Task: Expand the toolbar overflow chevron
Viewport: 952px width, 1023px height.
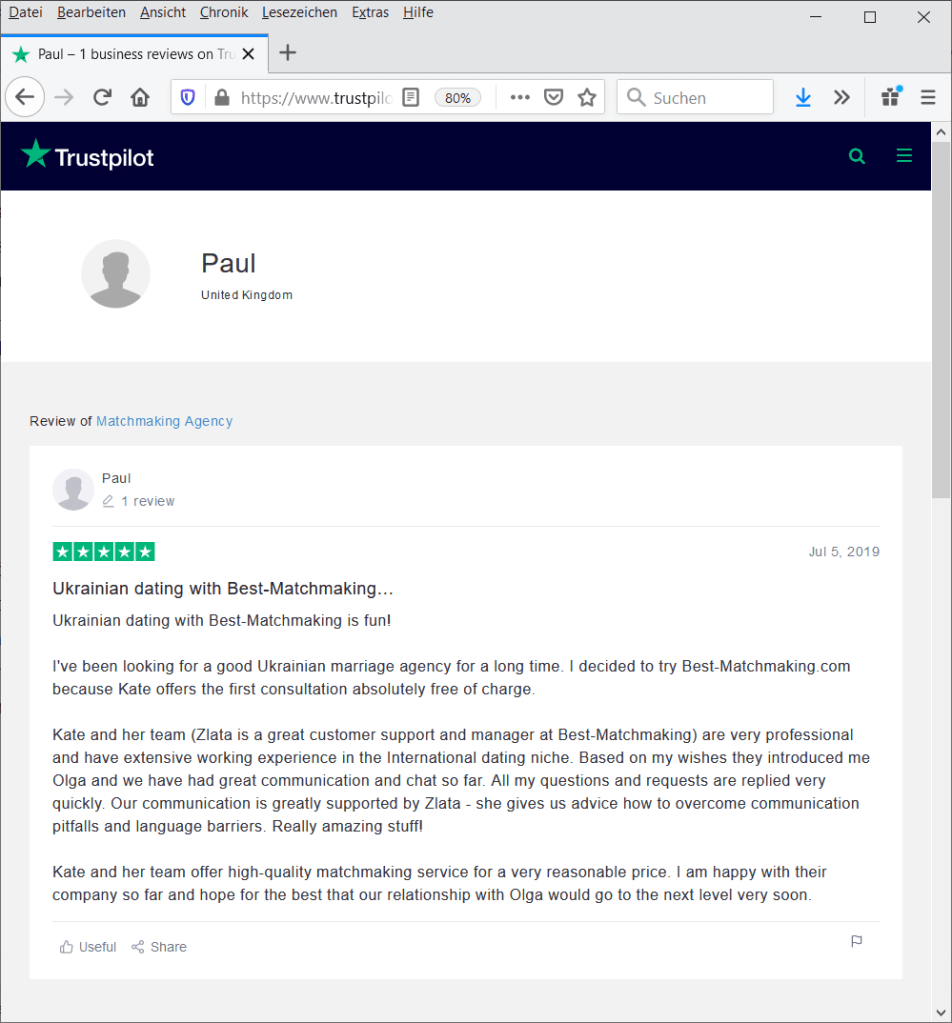Action: [x=842, y=98]
